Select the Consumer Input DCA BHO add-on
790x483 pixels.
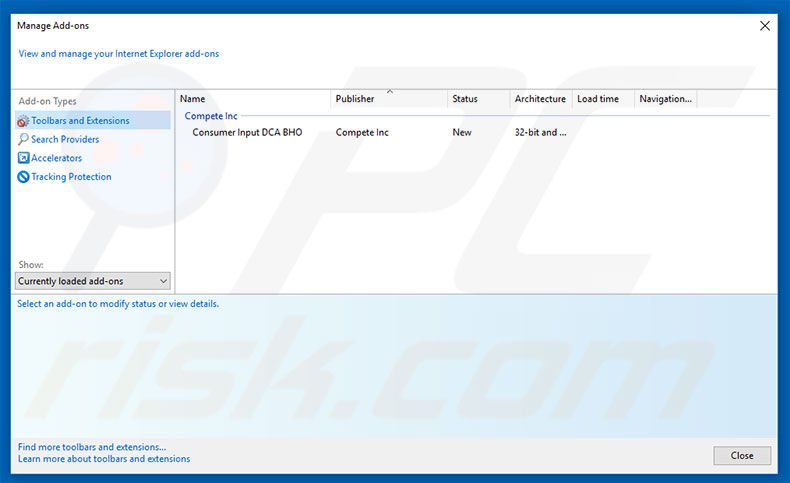pyautogui.click(x=247, y=132)
